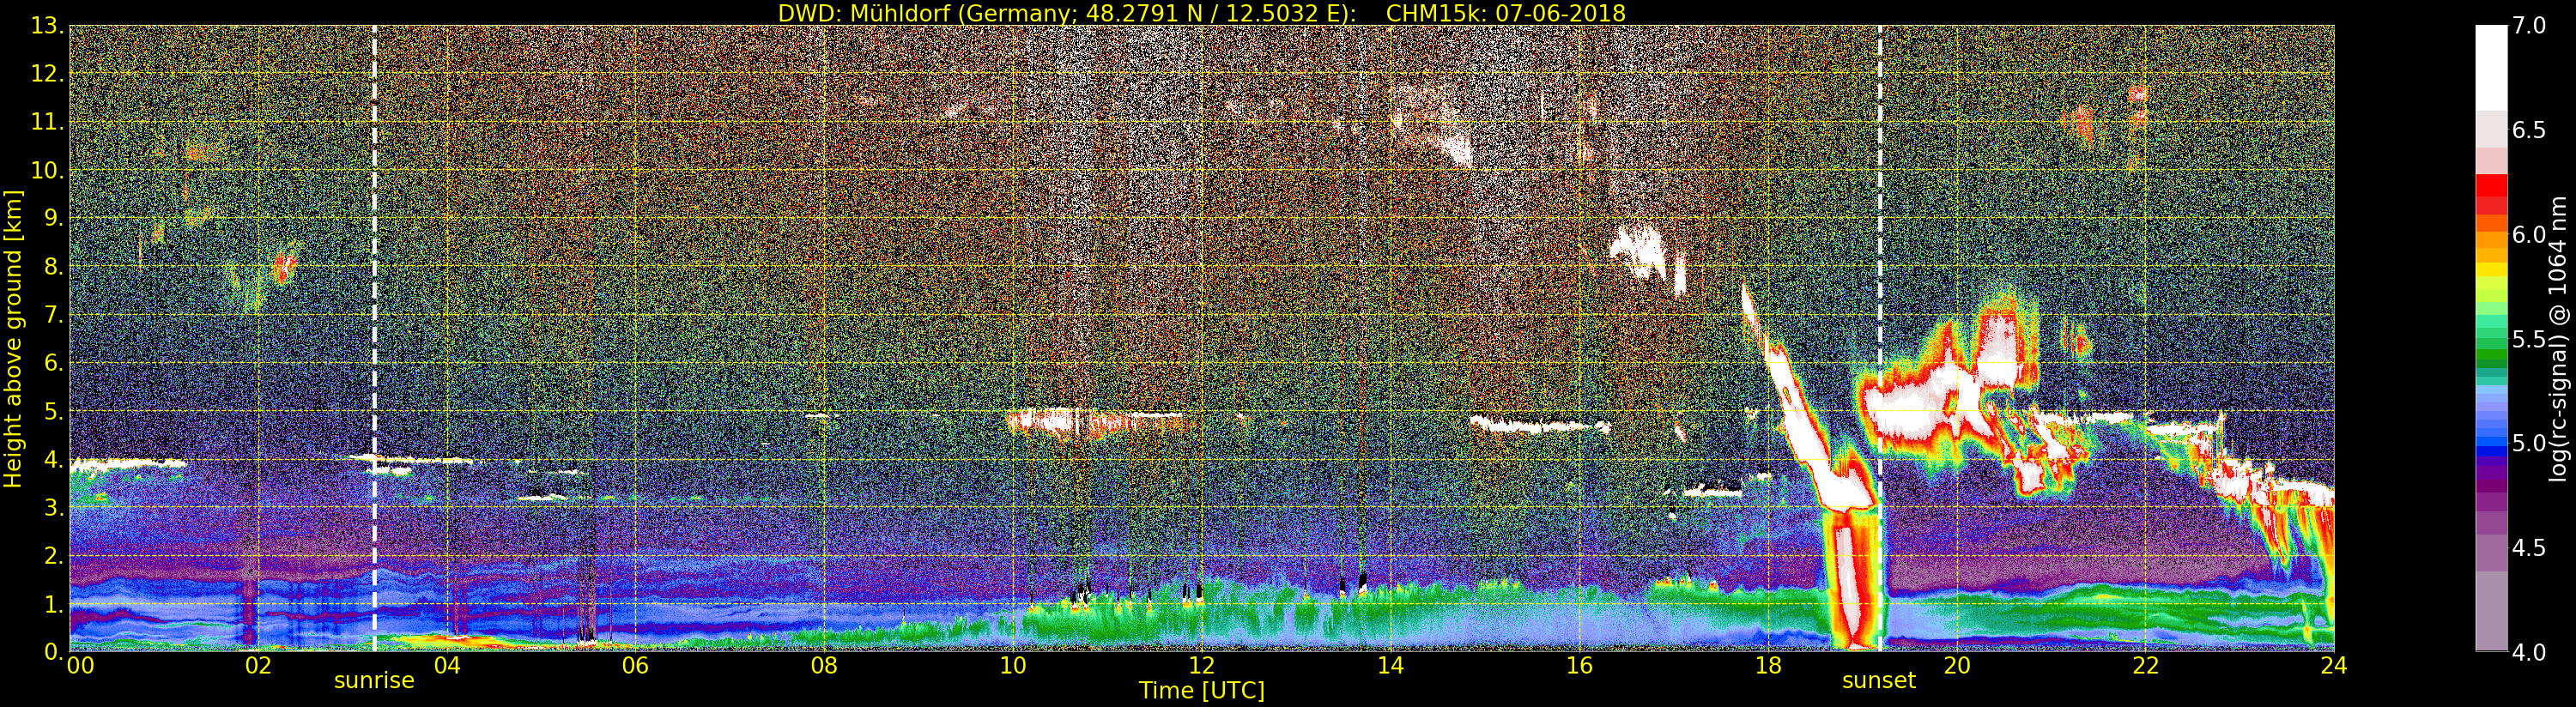2576x707 pixels.
Task: Click the x-axis tick label '04'
Action: tap(447, 666)
